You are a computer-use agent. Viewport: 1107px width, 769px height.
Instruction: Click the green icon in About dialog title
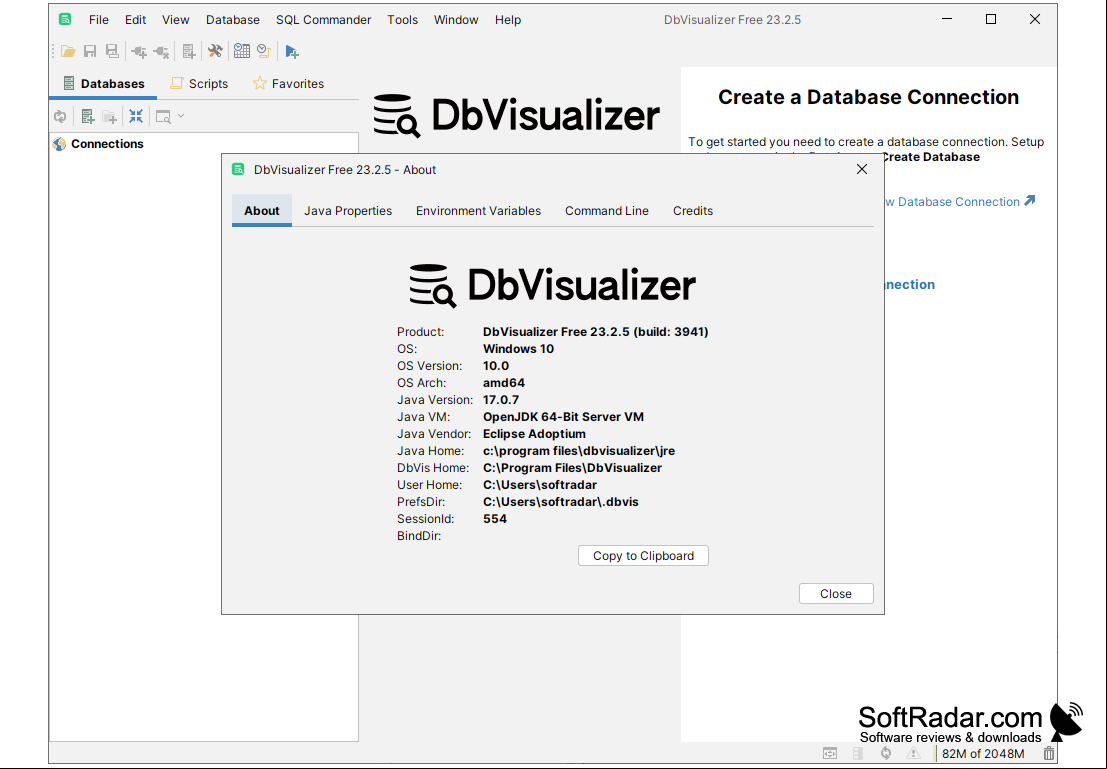(239, 169)
